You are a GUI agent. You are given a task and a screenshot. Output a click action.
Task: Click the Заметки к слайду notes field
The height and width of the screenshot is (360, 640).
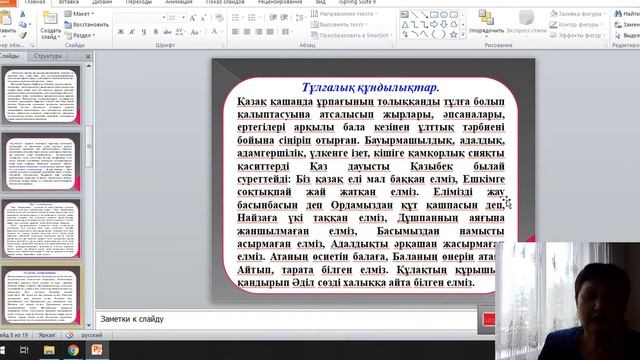(286, 319)
